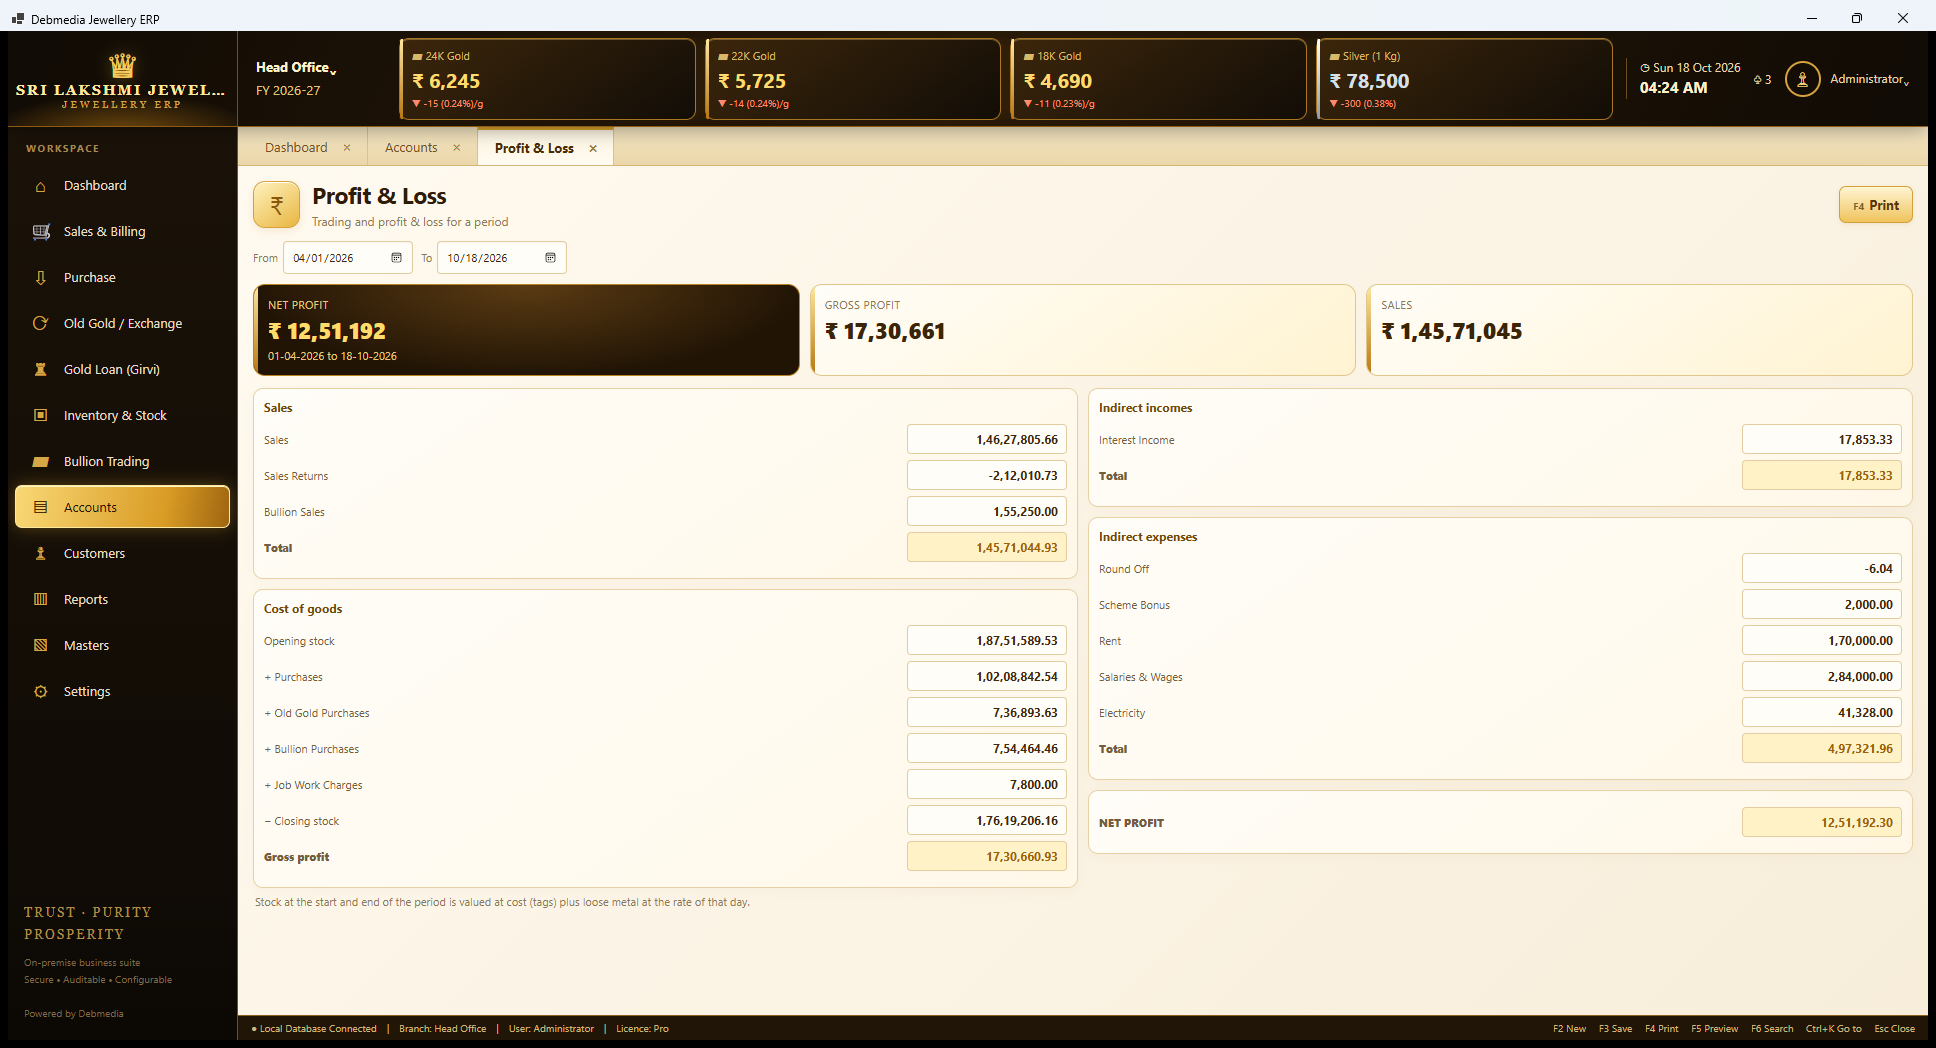Image resolution: width=1936 pixels, height=1048 pixels.
Task: Click F3 Save in the status bar
Action: (1615, 1029)
